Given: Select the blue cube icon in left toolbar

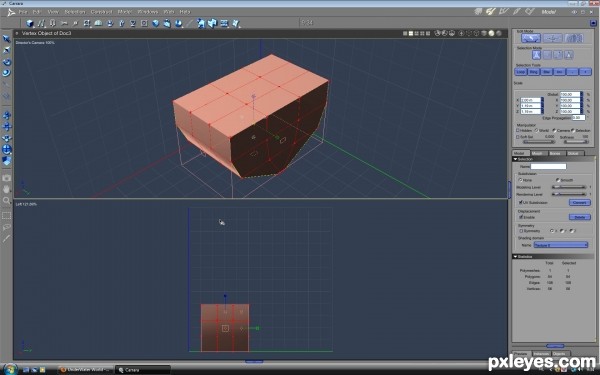Looking at the screenshot, I should click(7, 161).
